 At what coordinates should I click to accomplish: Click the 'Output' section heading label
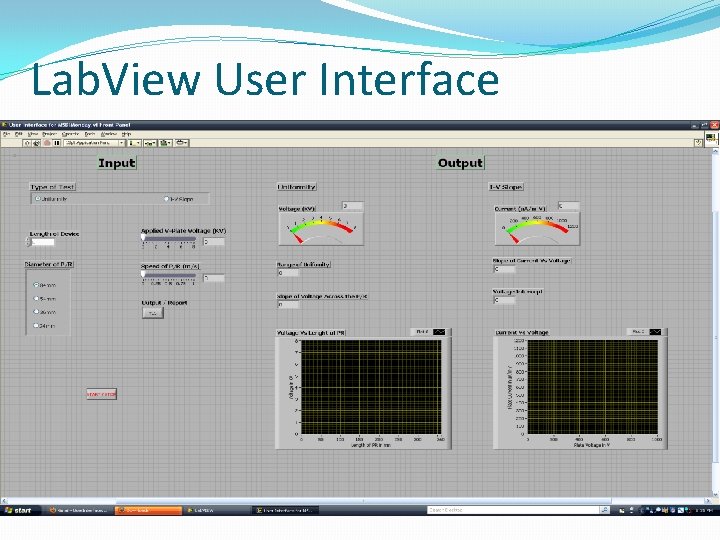tap(460, 163)
